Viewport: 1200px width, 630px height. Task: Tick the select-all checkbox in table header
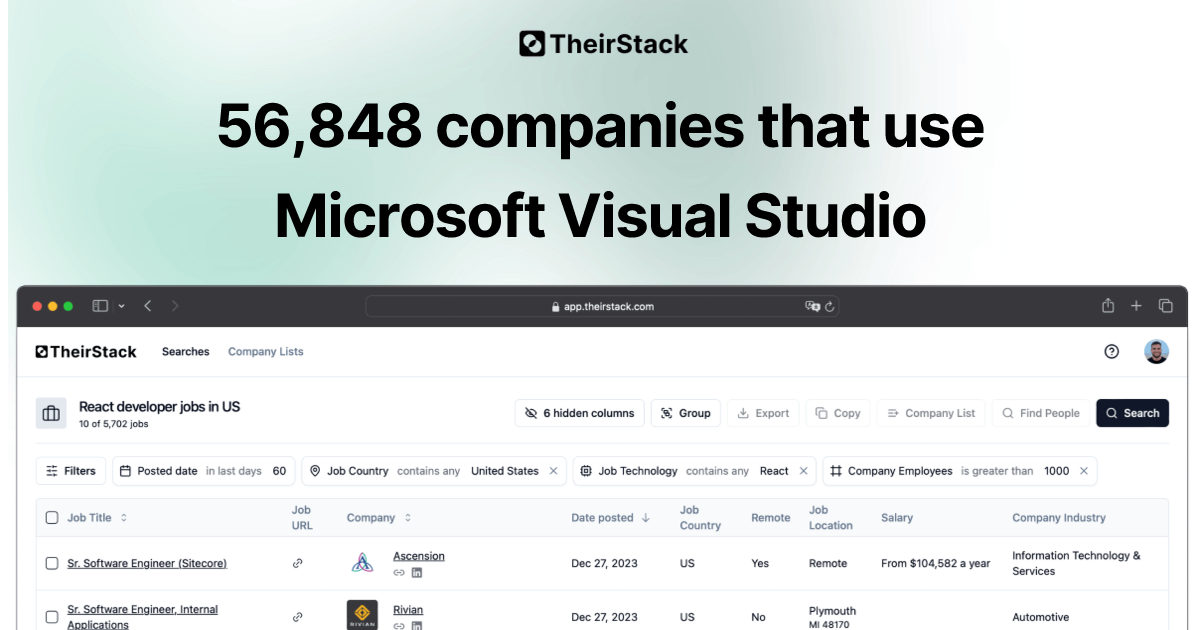pos(52,518)
